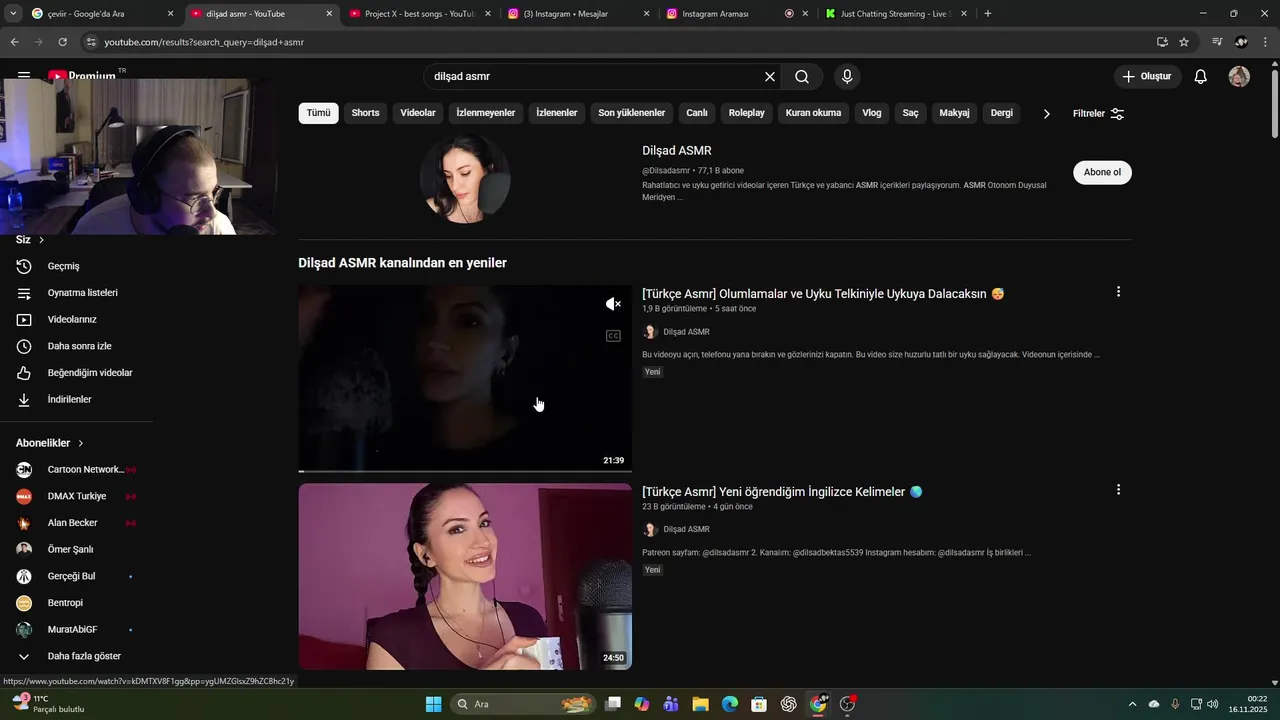Image resolution: width=1280 pixels, height=720 pixels.
Task: Select the Makyaj filter chip
Action: pos(954,113)
